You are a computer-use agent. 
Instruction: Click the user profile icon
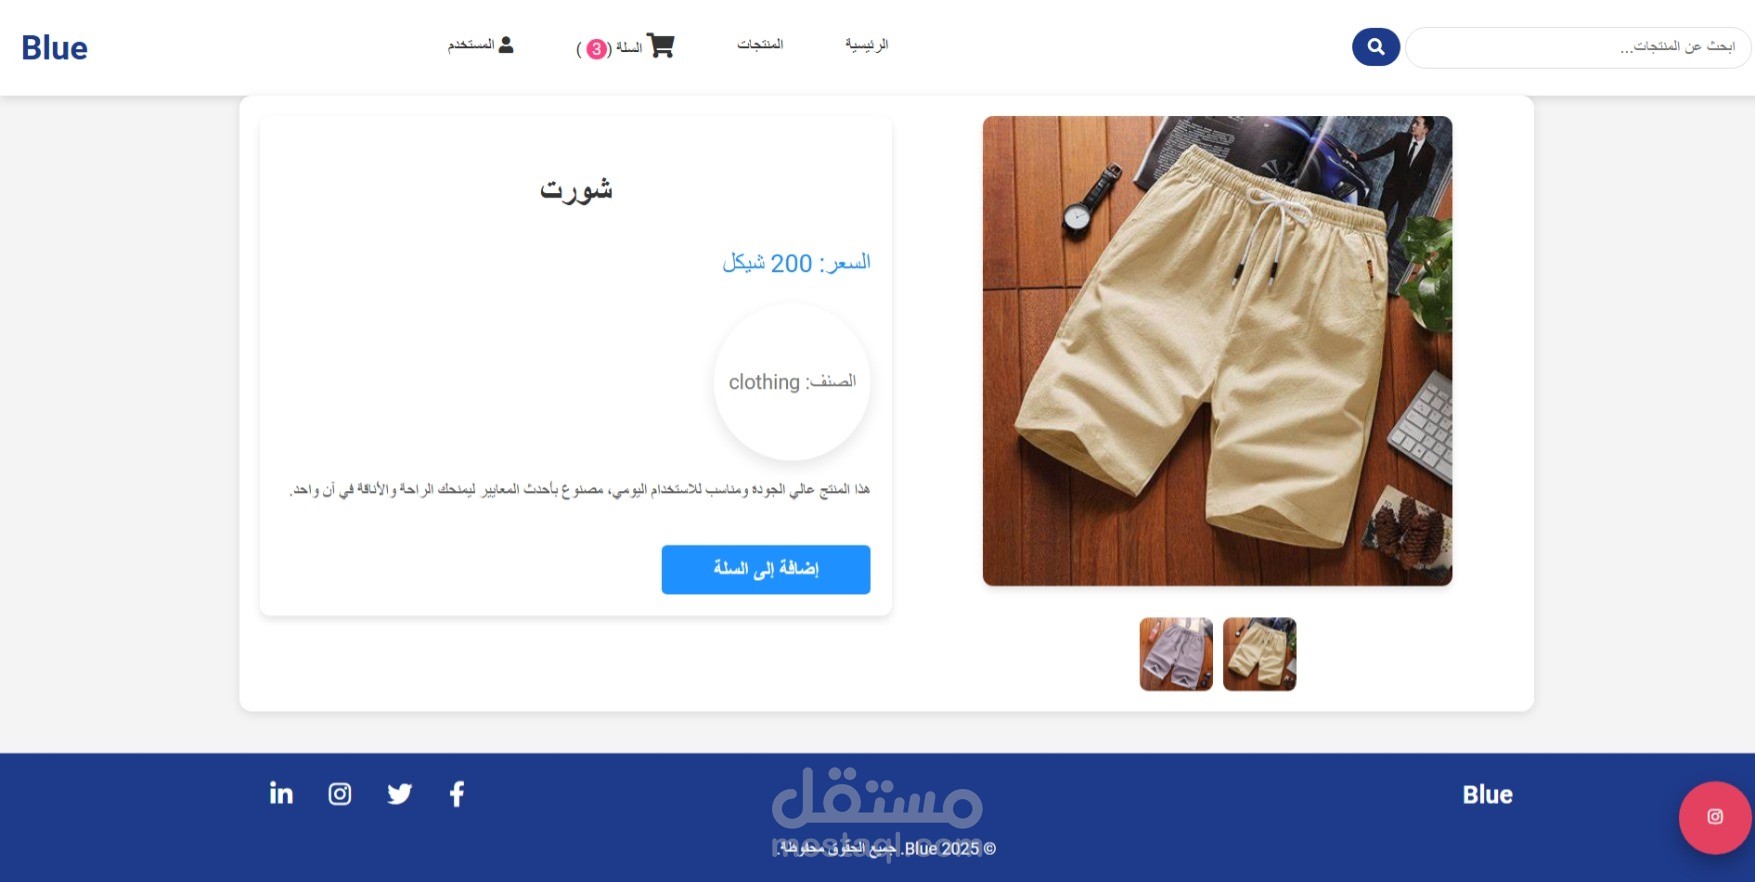point(506,45)
